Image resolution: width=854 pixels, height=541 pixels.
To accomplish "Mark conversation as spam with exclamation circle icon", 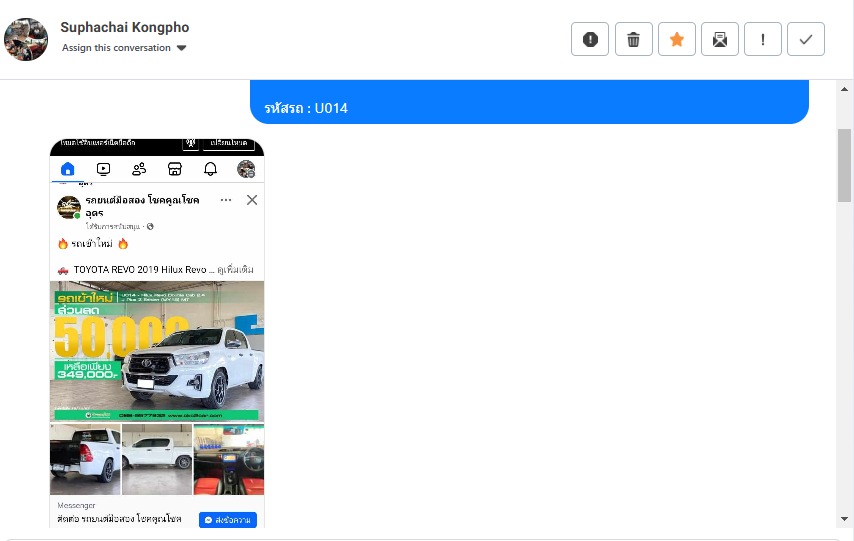I will [590, 39].
